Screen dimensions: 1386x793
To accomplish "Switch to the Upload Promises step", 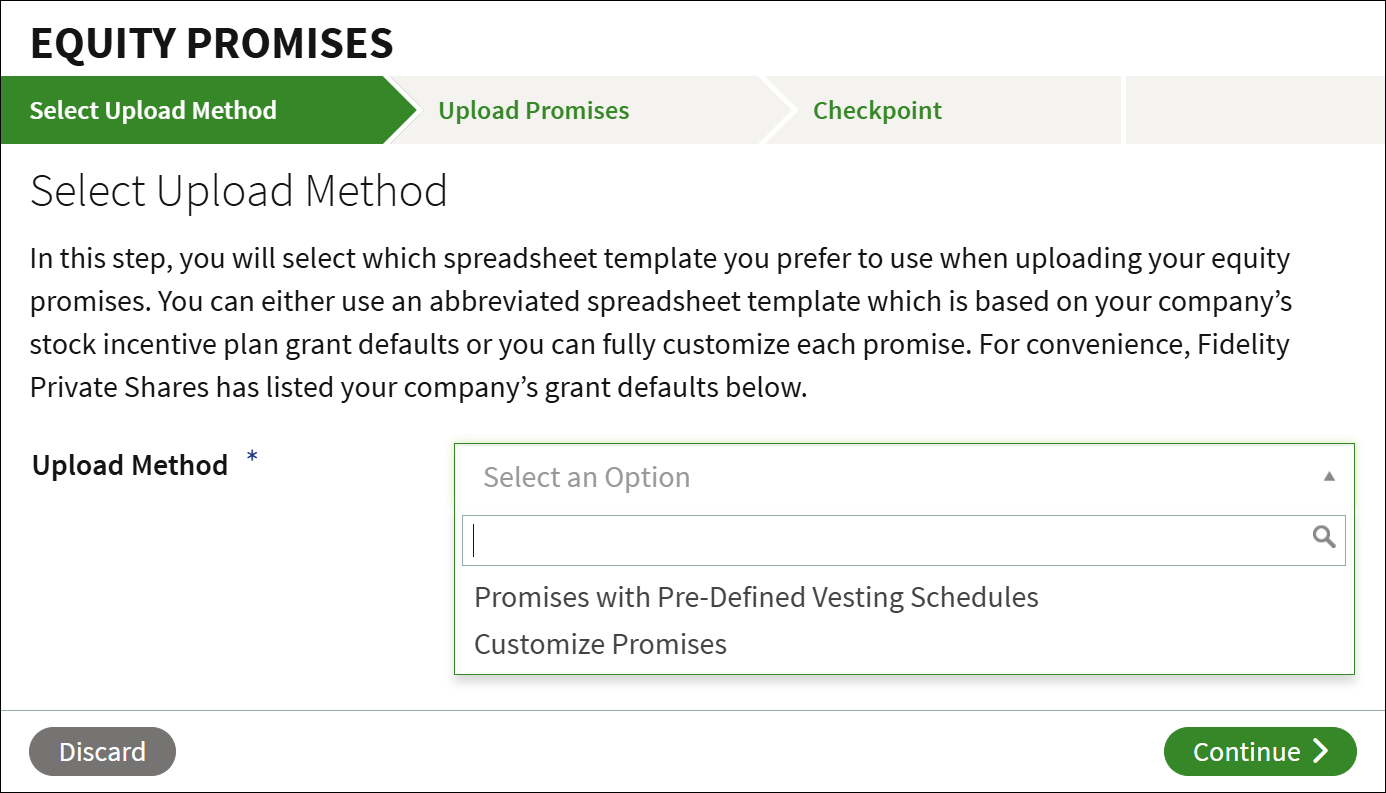I will pos(534,110).
